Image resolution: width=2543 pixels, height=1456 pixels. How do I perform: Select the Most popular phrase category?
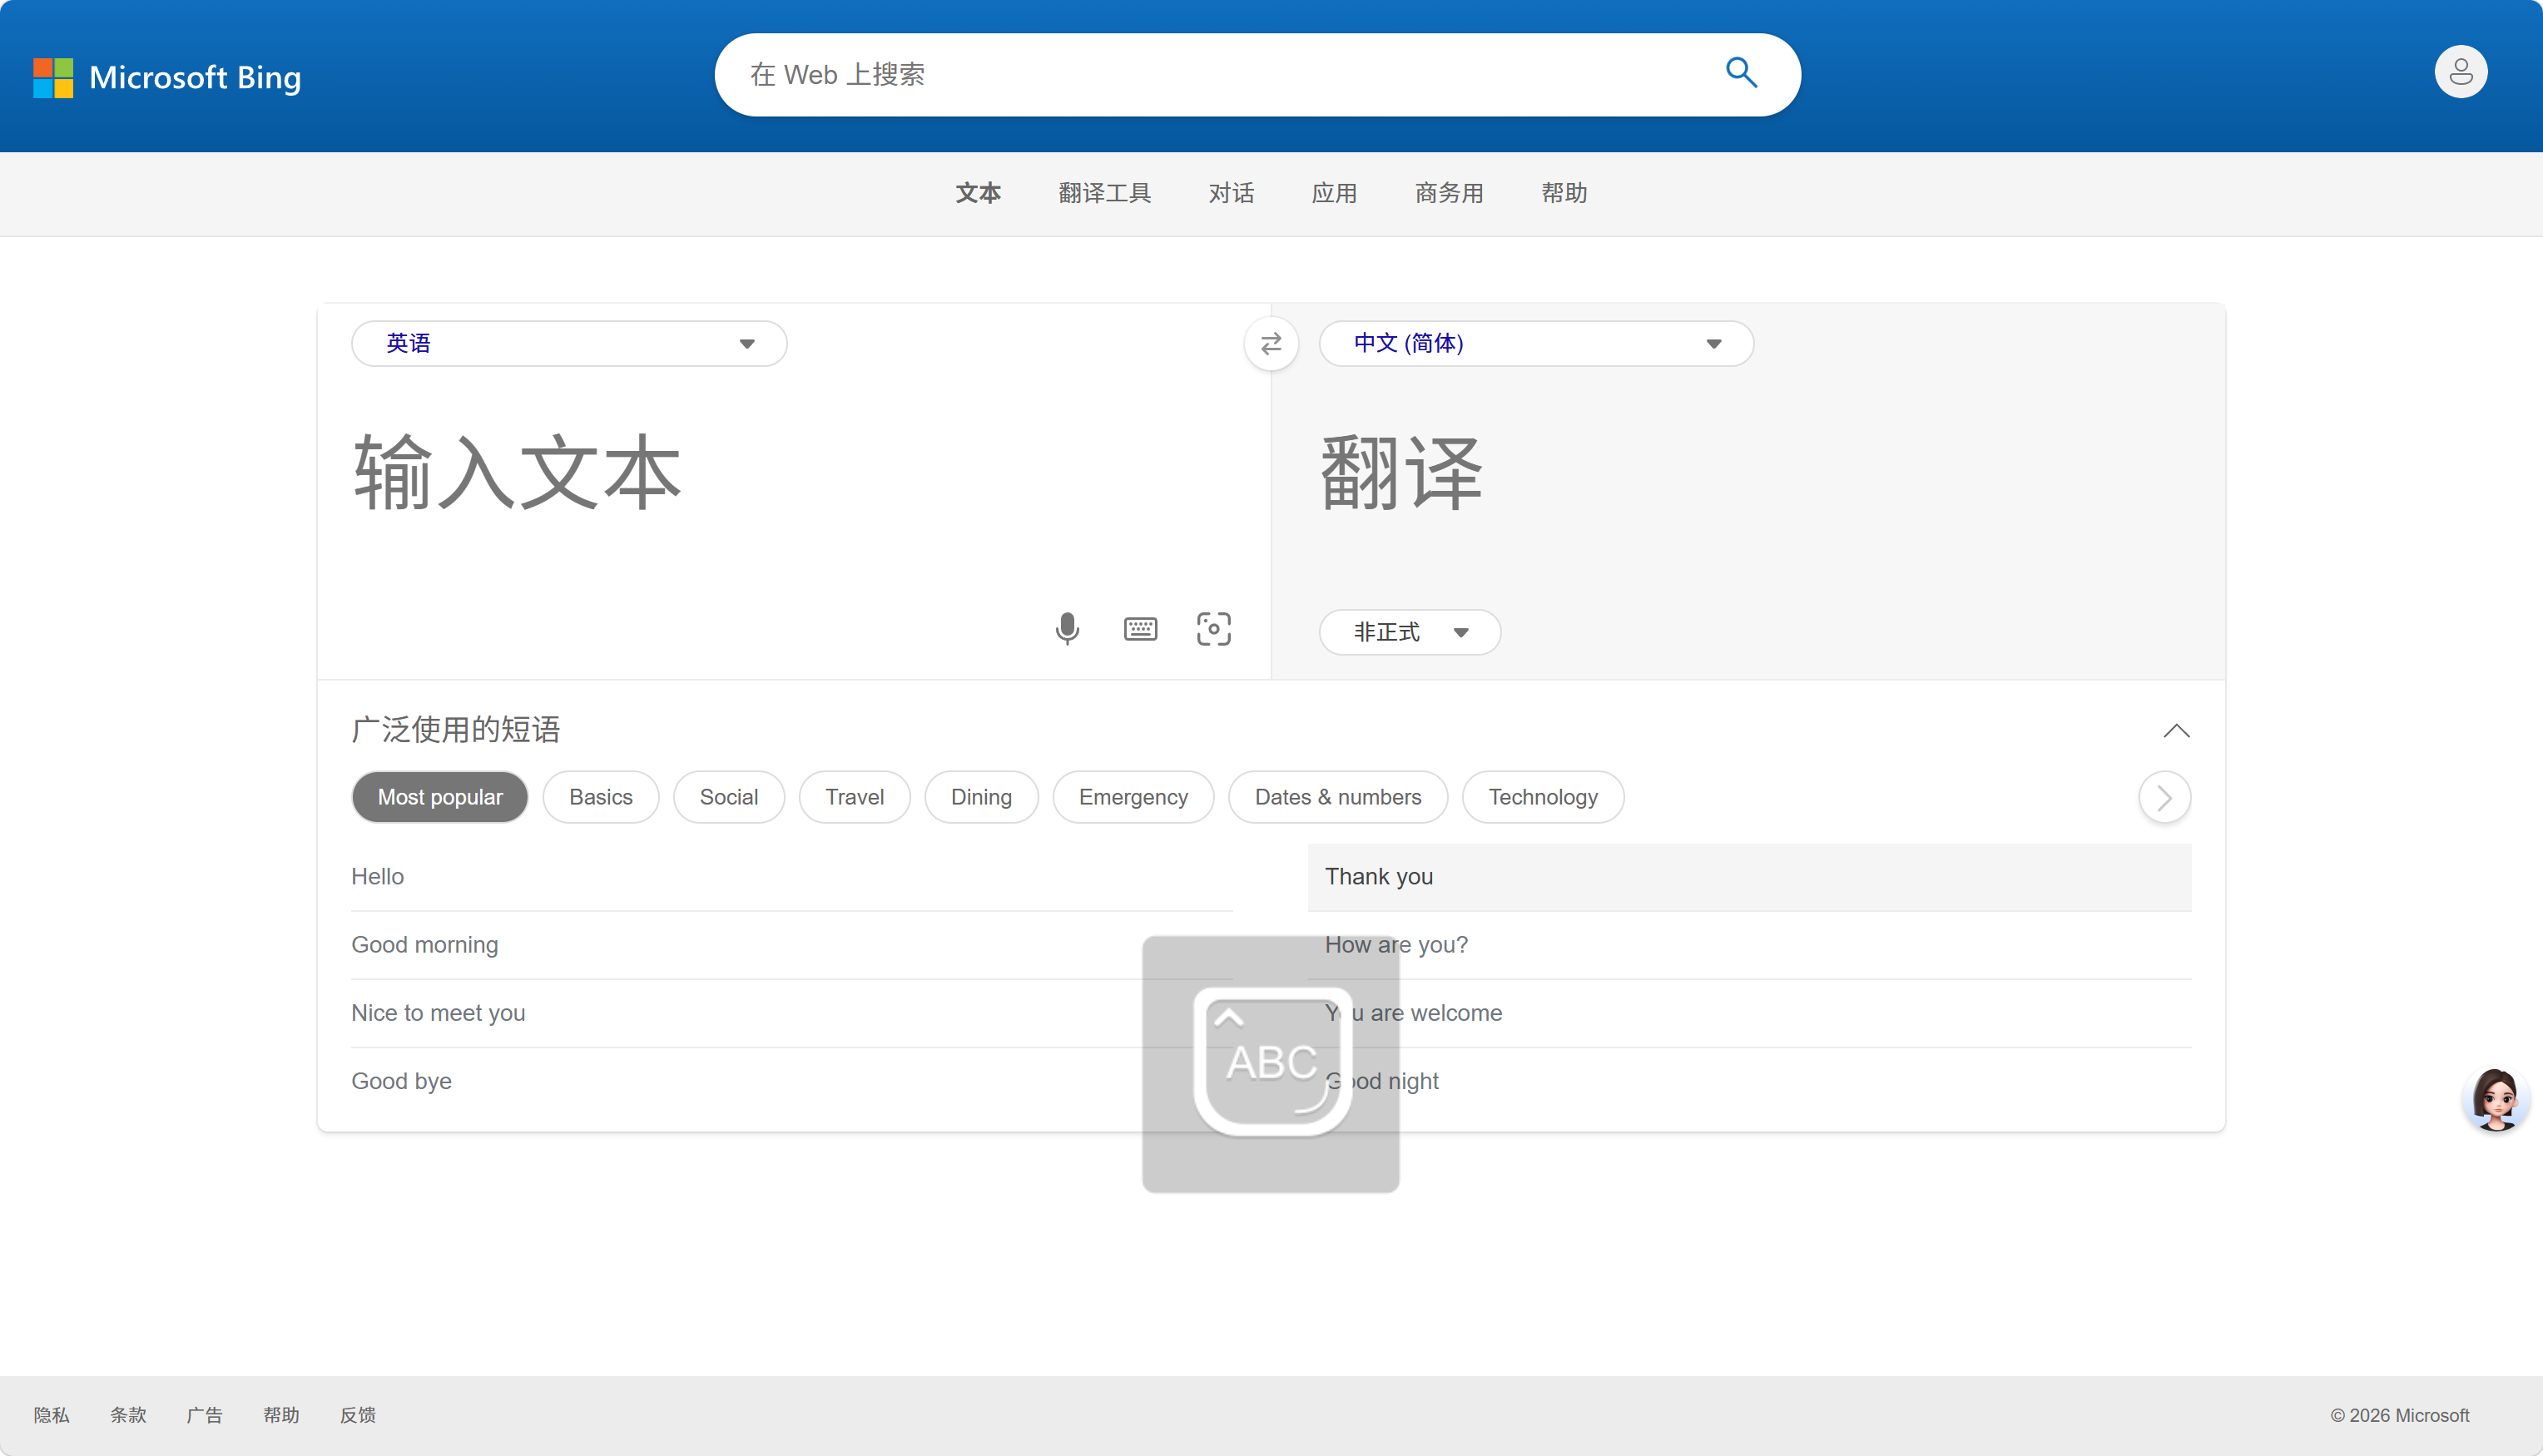(x=440, y=797)
